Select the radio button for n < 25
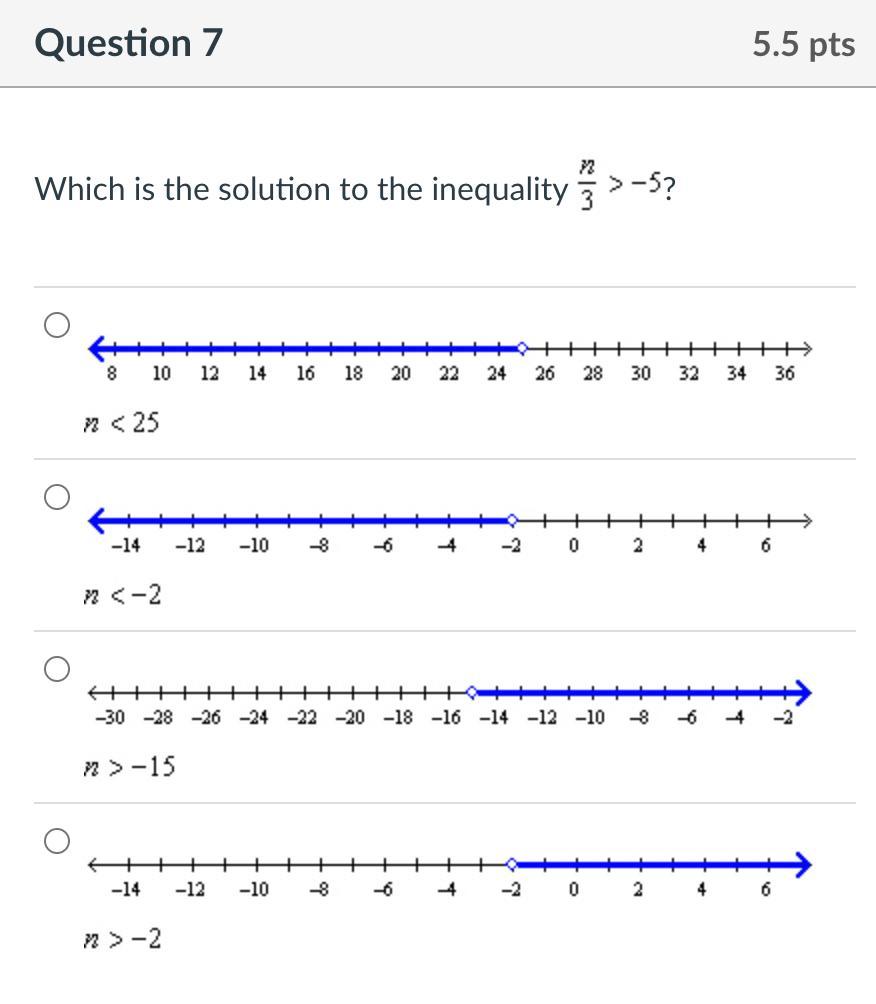 (x=57, y=325)
